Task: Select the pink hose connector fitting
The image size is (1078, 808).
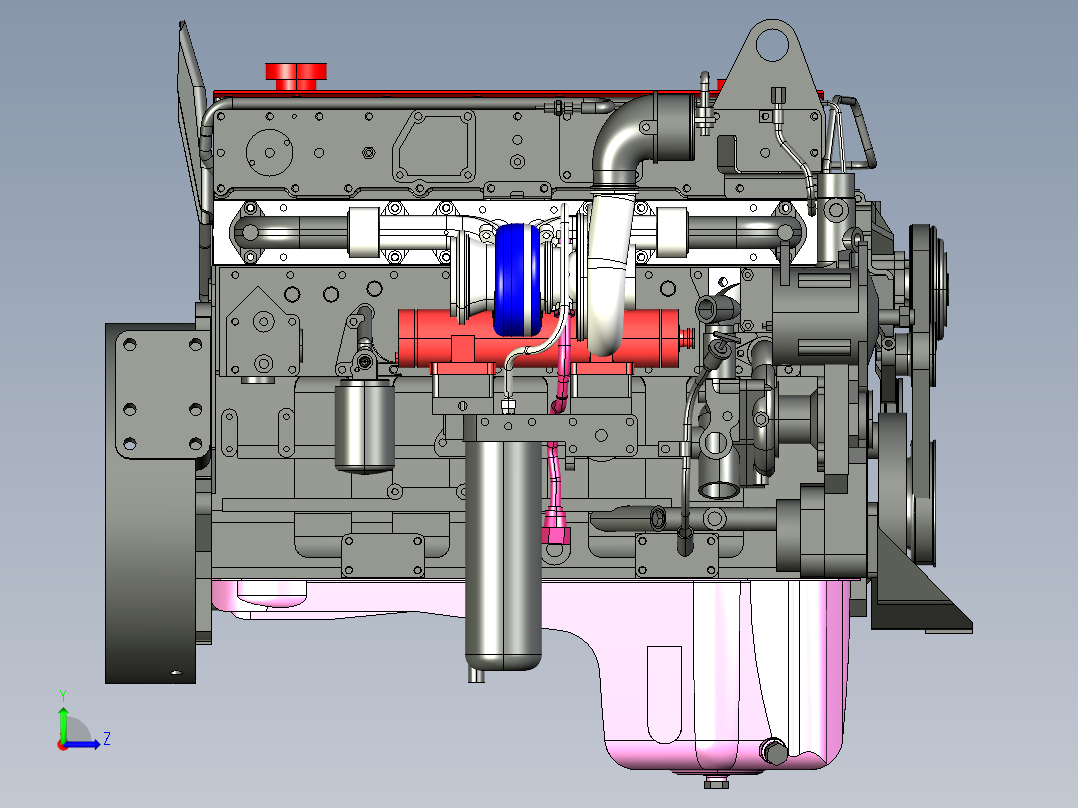Action: pyautogui.click(x=556, y=525)
